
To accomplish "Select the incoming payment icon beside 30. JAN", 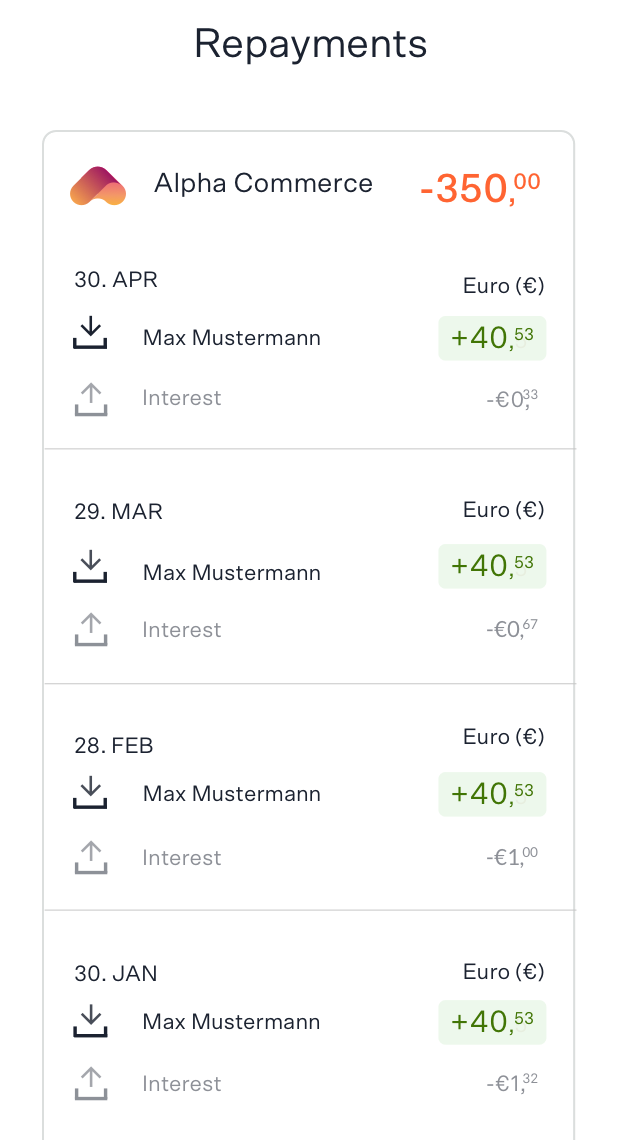I will (91, 1018).
